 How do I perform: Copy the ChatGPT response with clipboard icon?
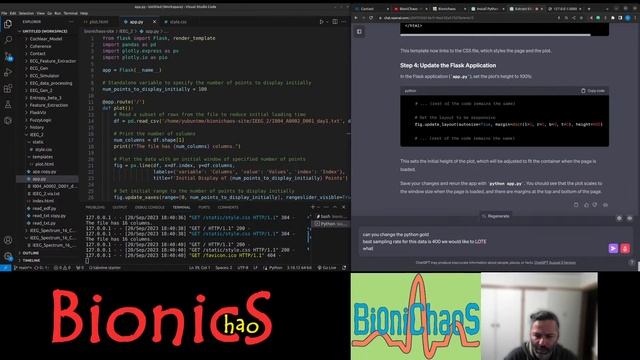[x=576, y=205]
